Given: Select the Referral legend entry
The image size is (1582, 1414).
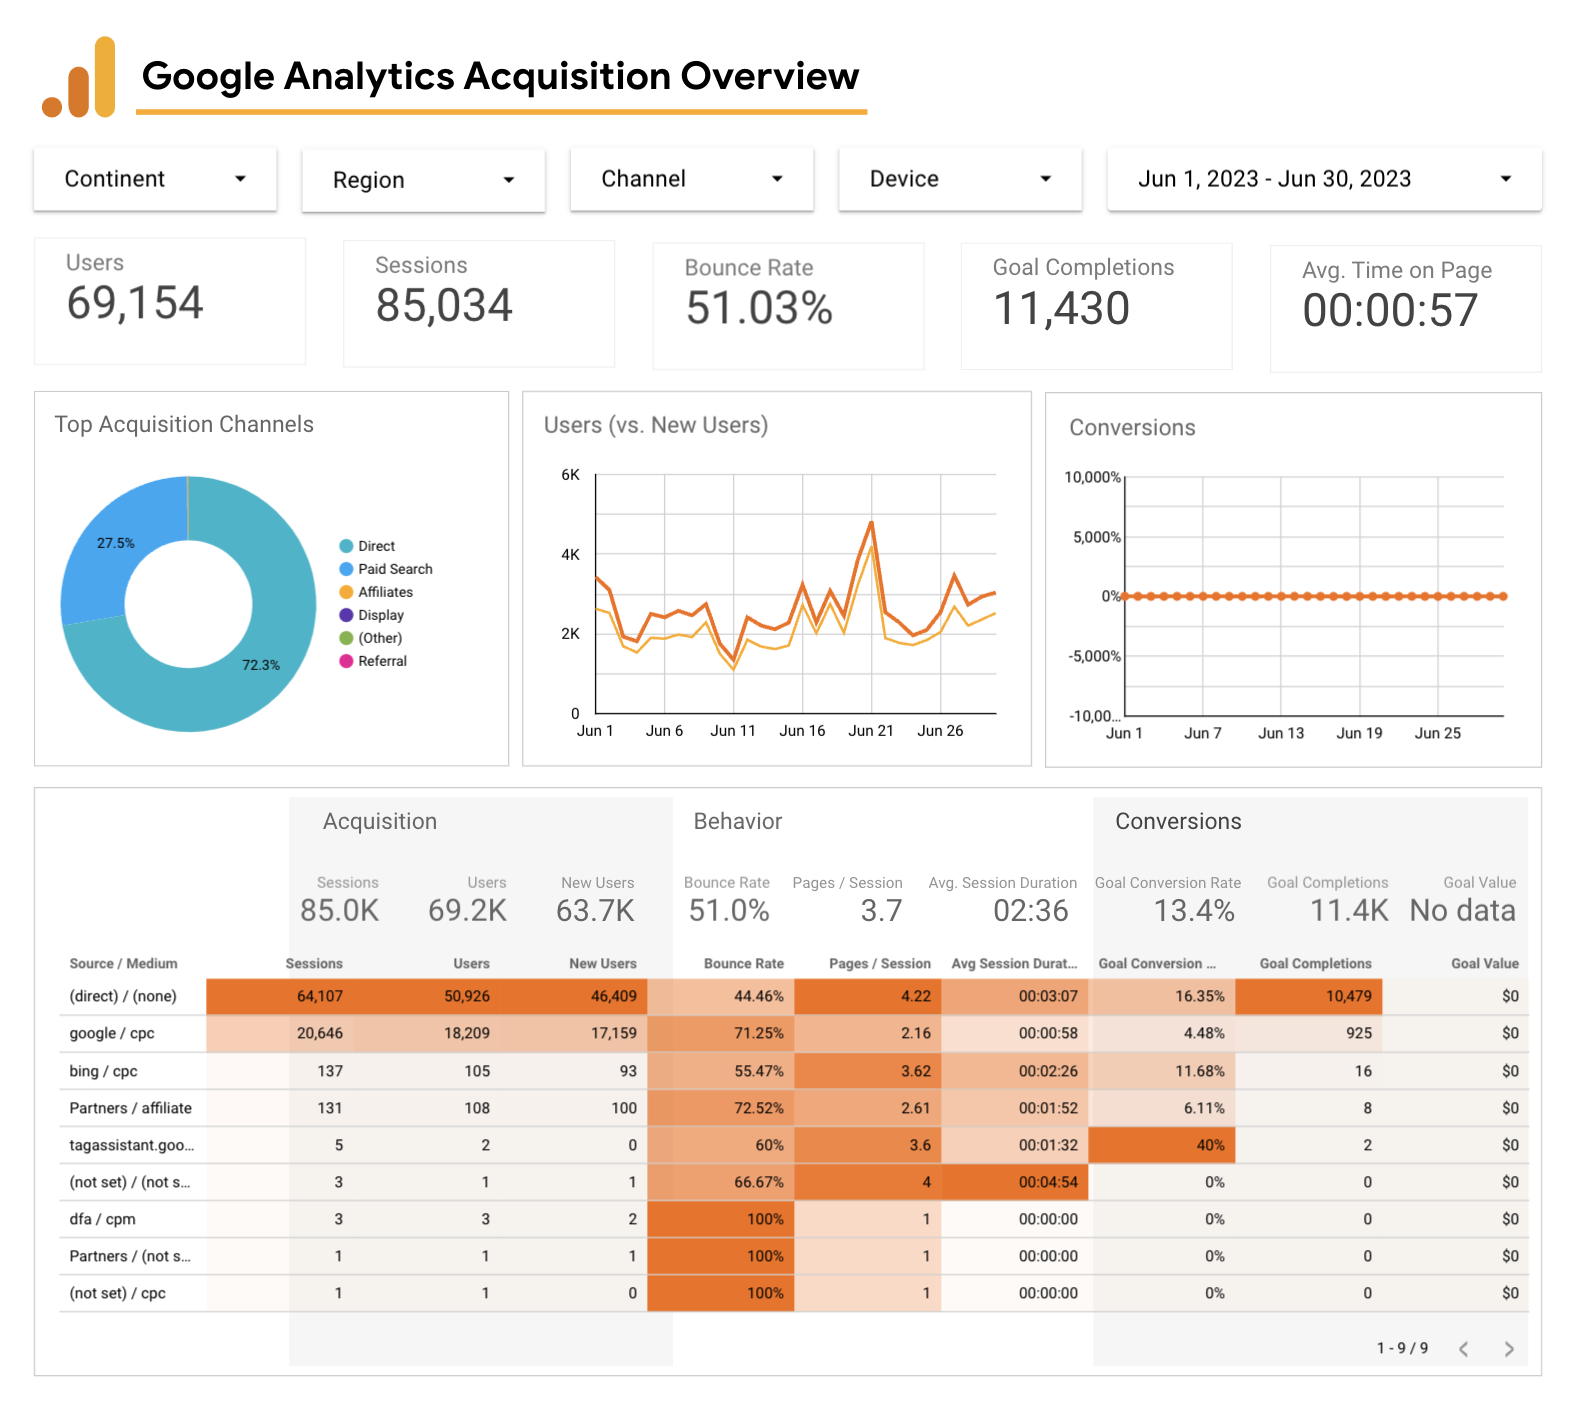Looking at the screenshot, I should [x=382, y=661].
